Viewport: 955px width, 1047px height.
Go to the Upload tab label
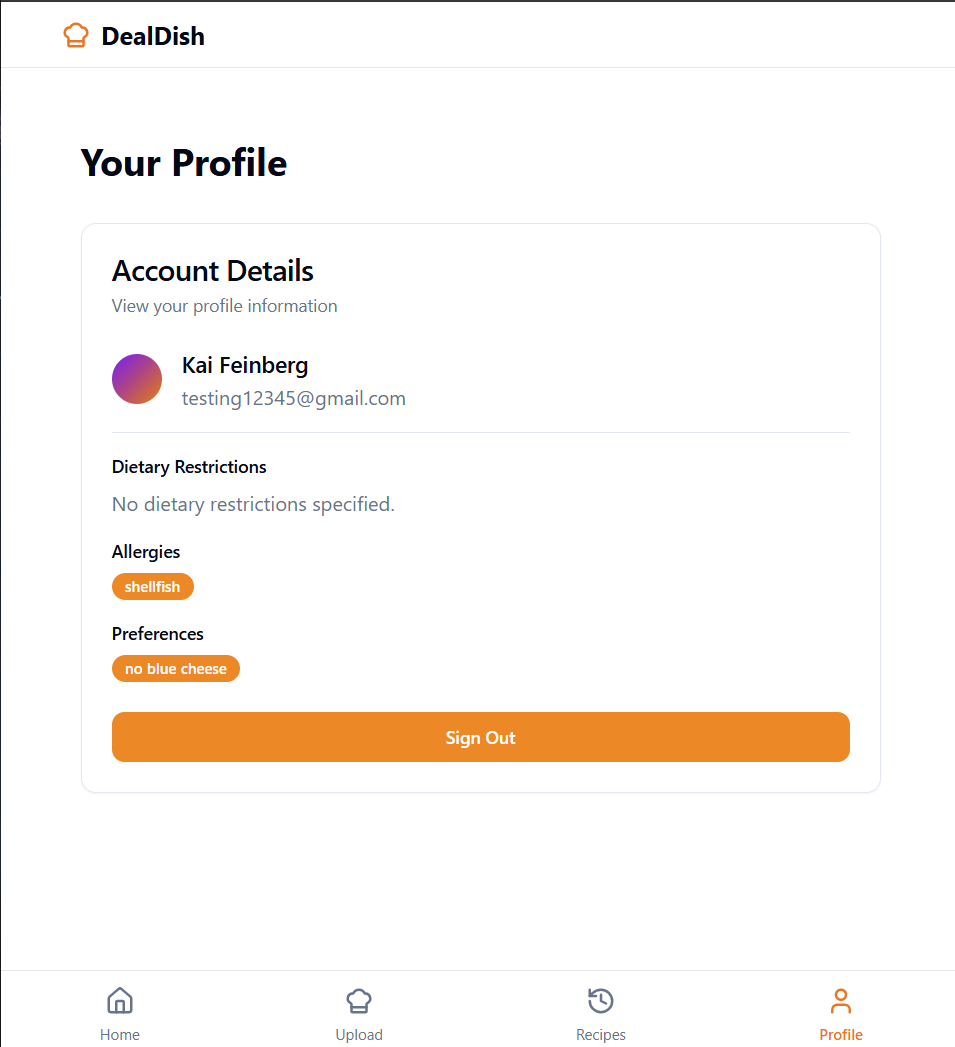359,1035
